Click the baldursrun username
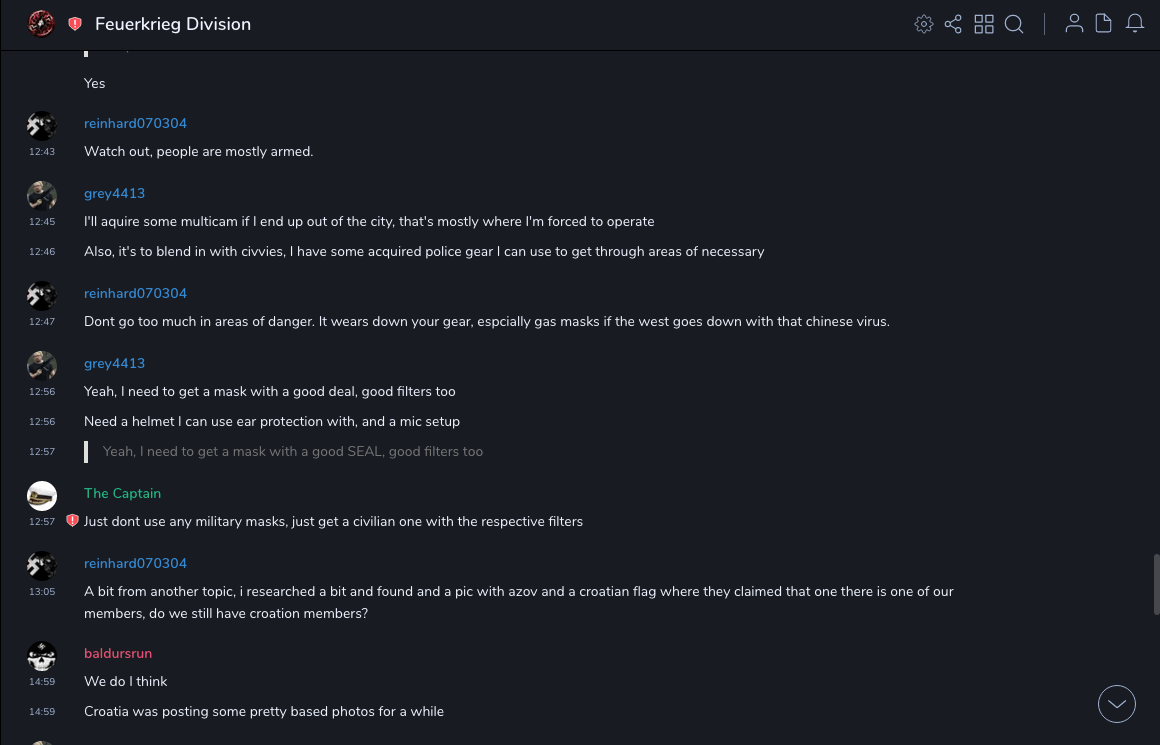Image resolution: width=1160 pixels, height=745 pixels. coord(118,653)
